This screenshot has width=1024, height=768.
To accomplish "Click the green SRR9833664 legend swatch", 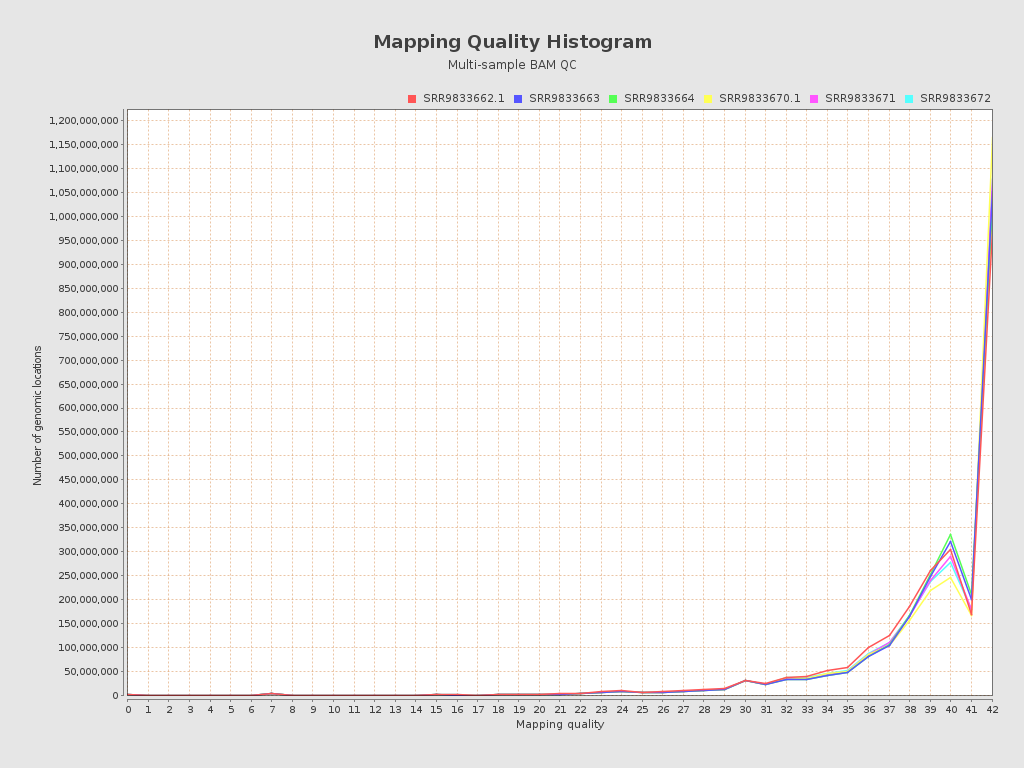I will 614,98.
